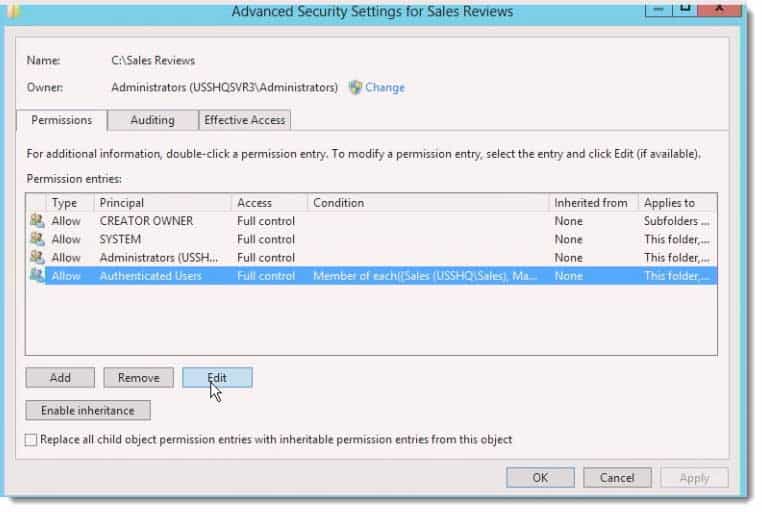Remove the selected permission entry
This screenshot has width=762, height=512.
pyautogui.click(x=139, y=377)
